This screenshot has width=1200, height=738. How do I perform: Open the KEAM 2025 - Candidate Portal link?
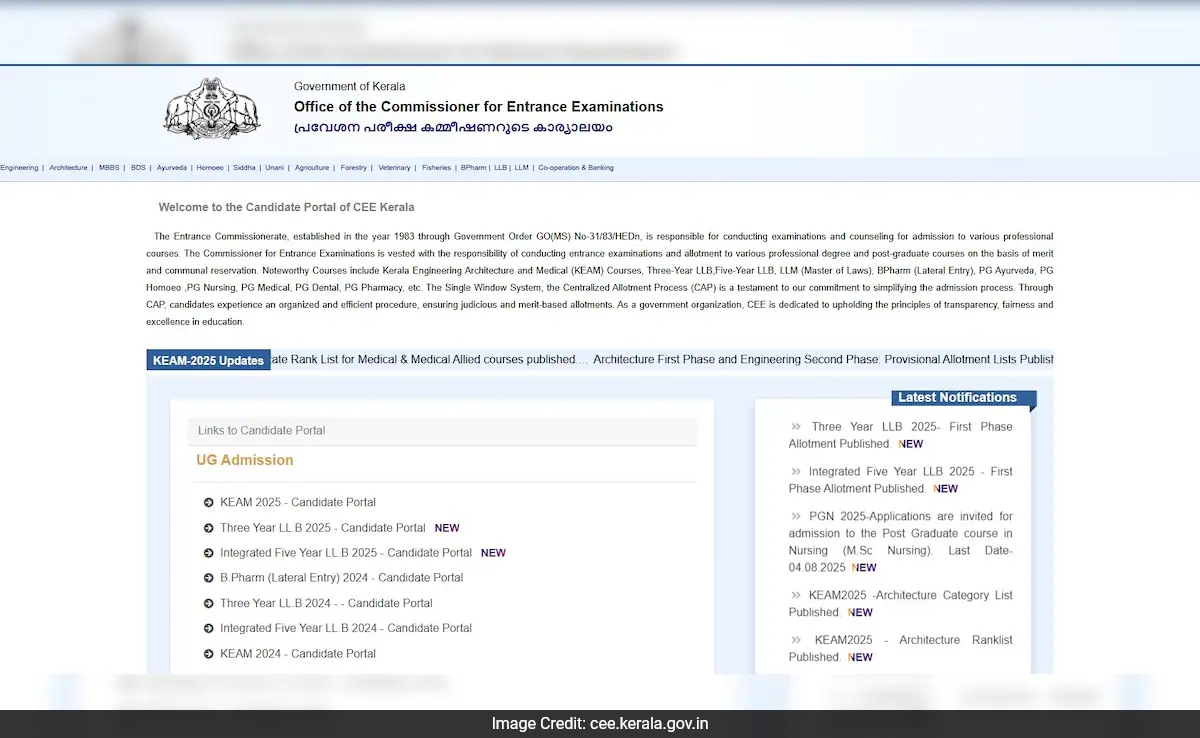297,502
